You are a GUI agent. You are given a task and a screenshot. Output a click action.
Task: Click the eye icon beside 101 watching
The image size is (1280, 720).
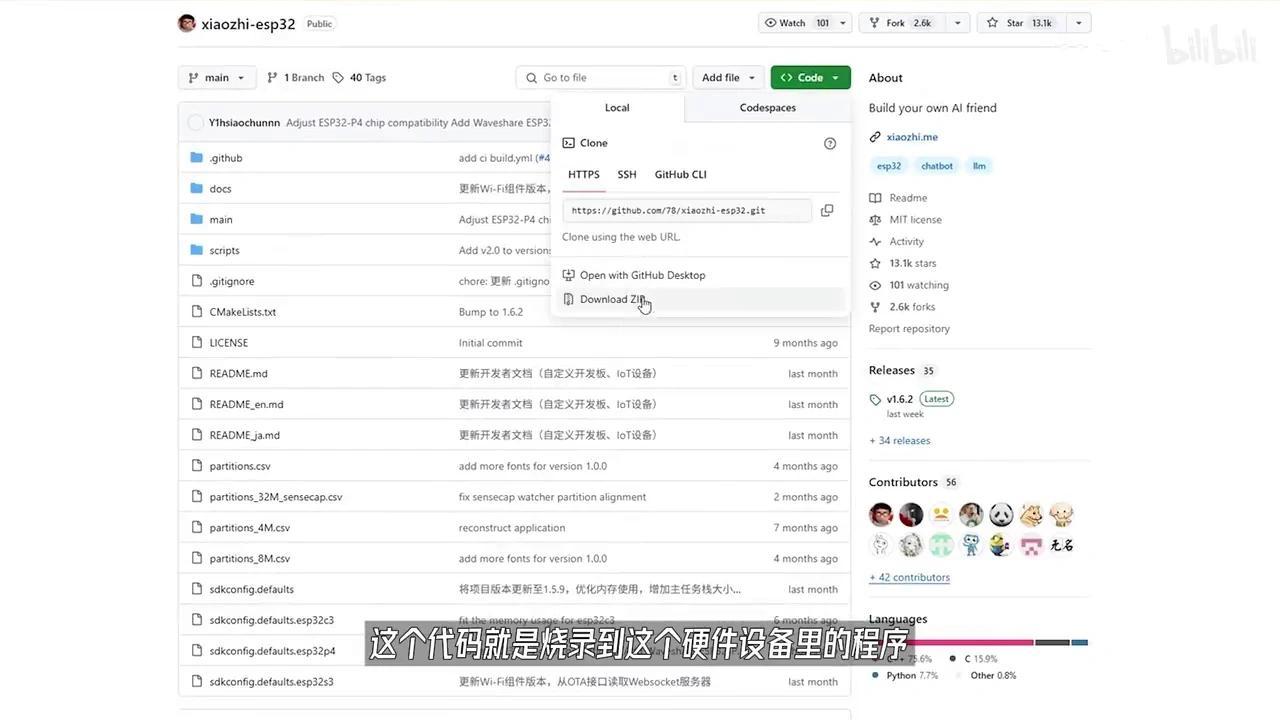pos(876,286)
